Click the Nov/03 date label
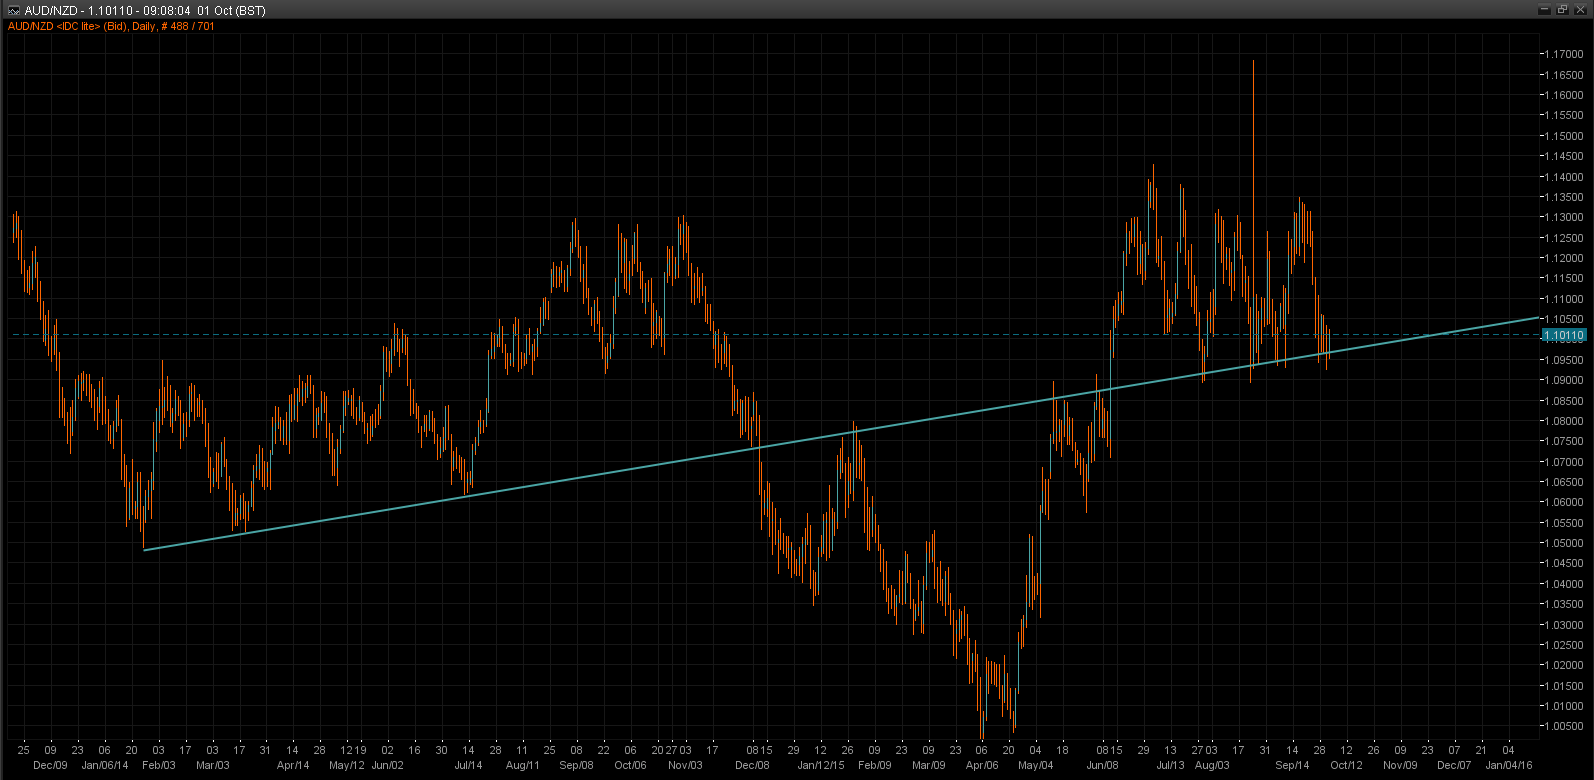Screen dimensions: 1594x780 pyautogui.click(x=685, y=765)
